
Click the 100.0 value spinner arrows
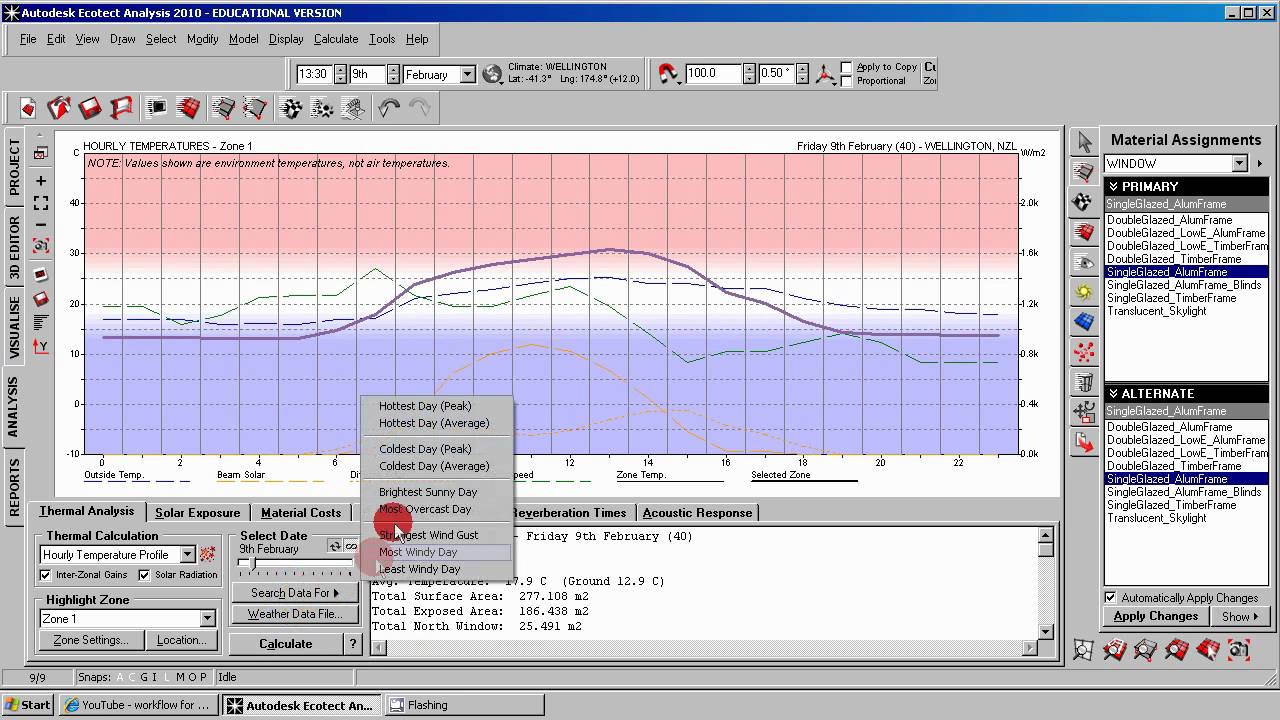point(748,74)
